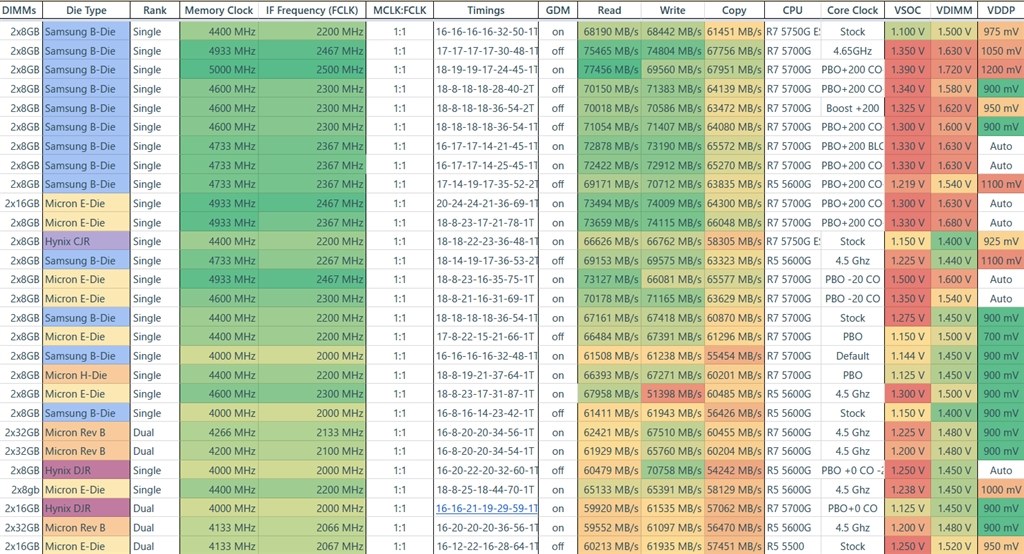This screenshot has width=1024, height=554.
Task: Click the 2133 MHz FCLK cell
Action: (312, 432)
